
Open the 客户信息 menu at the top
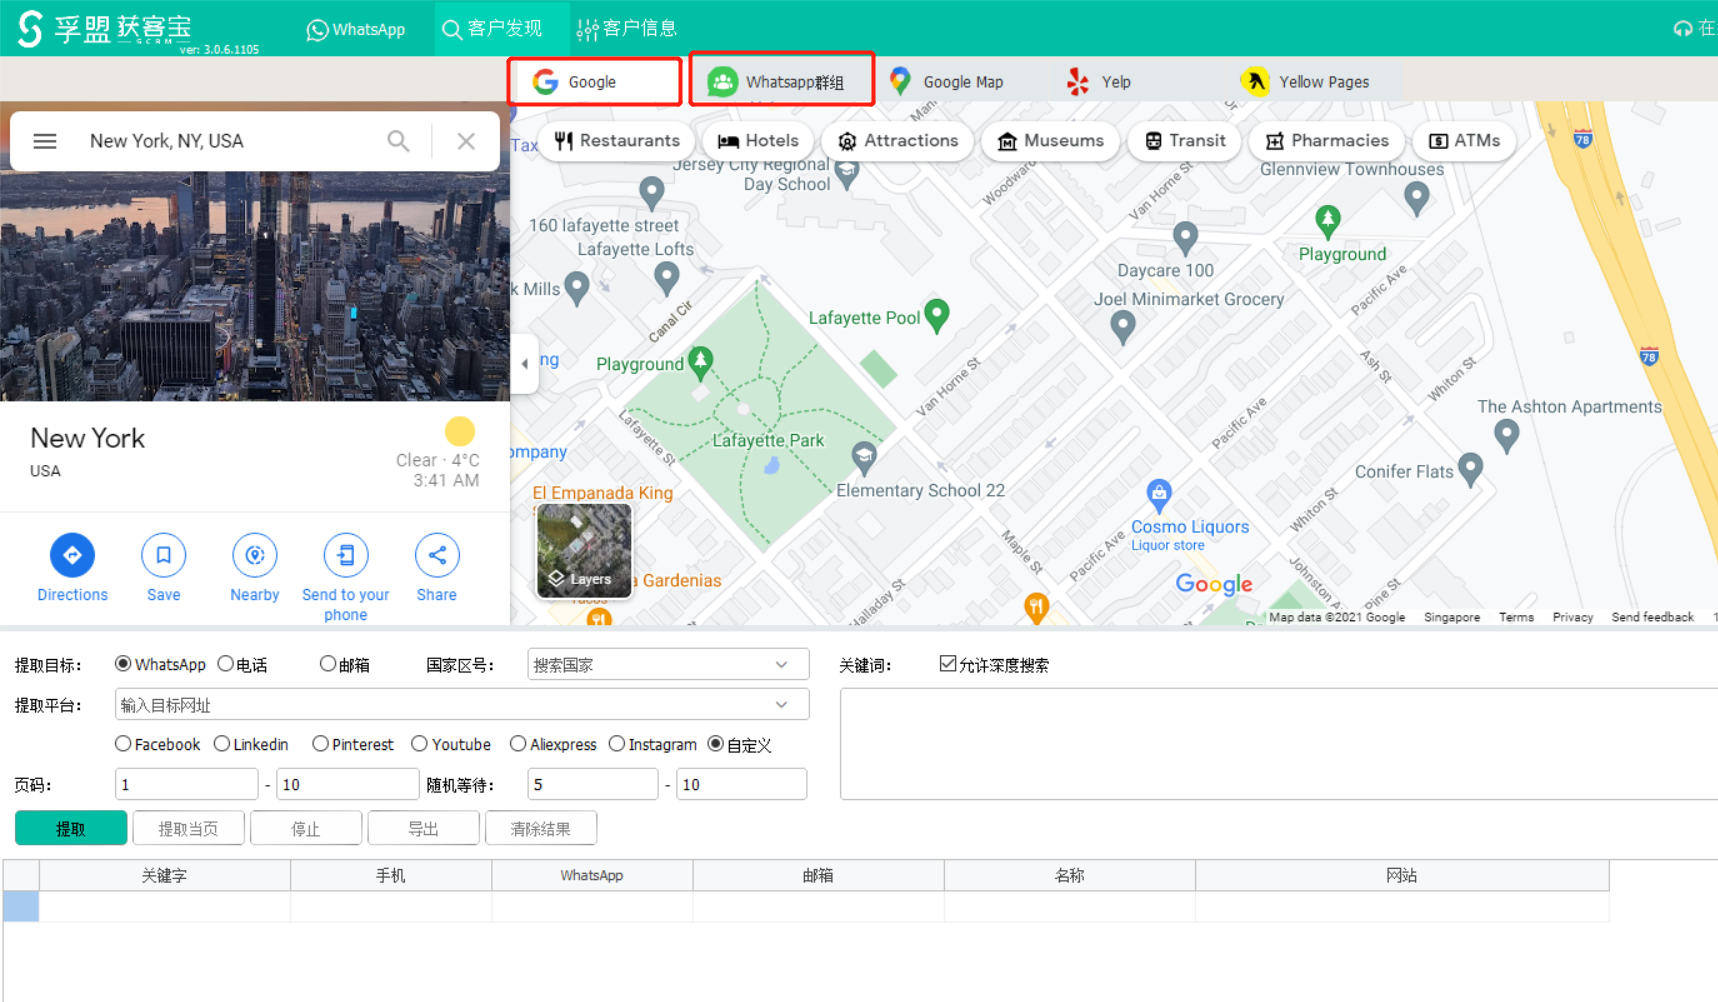(626, 28)
